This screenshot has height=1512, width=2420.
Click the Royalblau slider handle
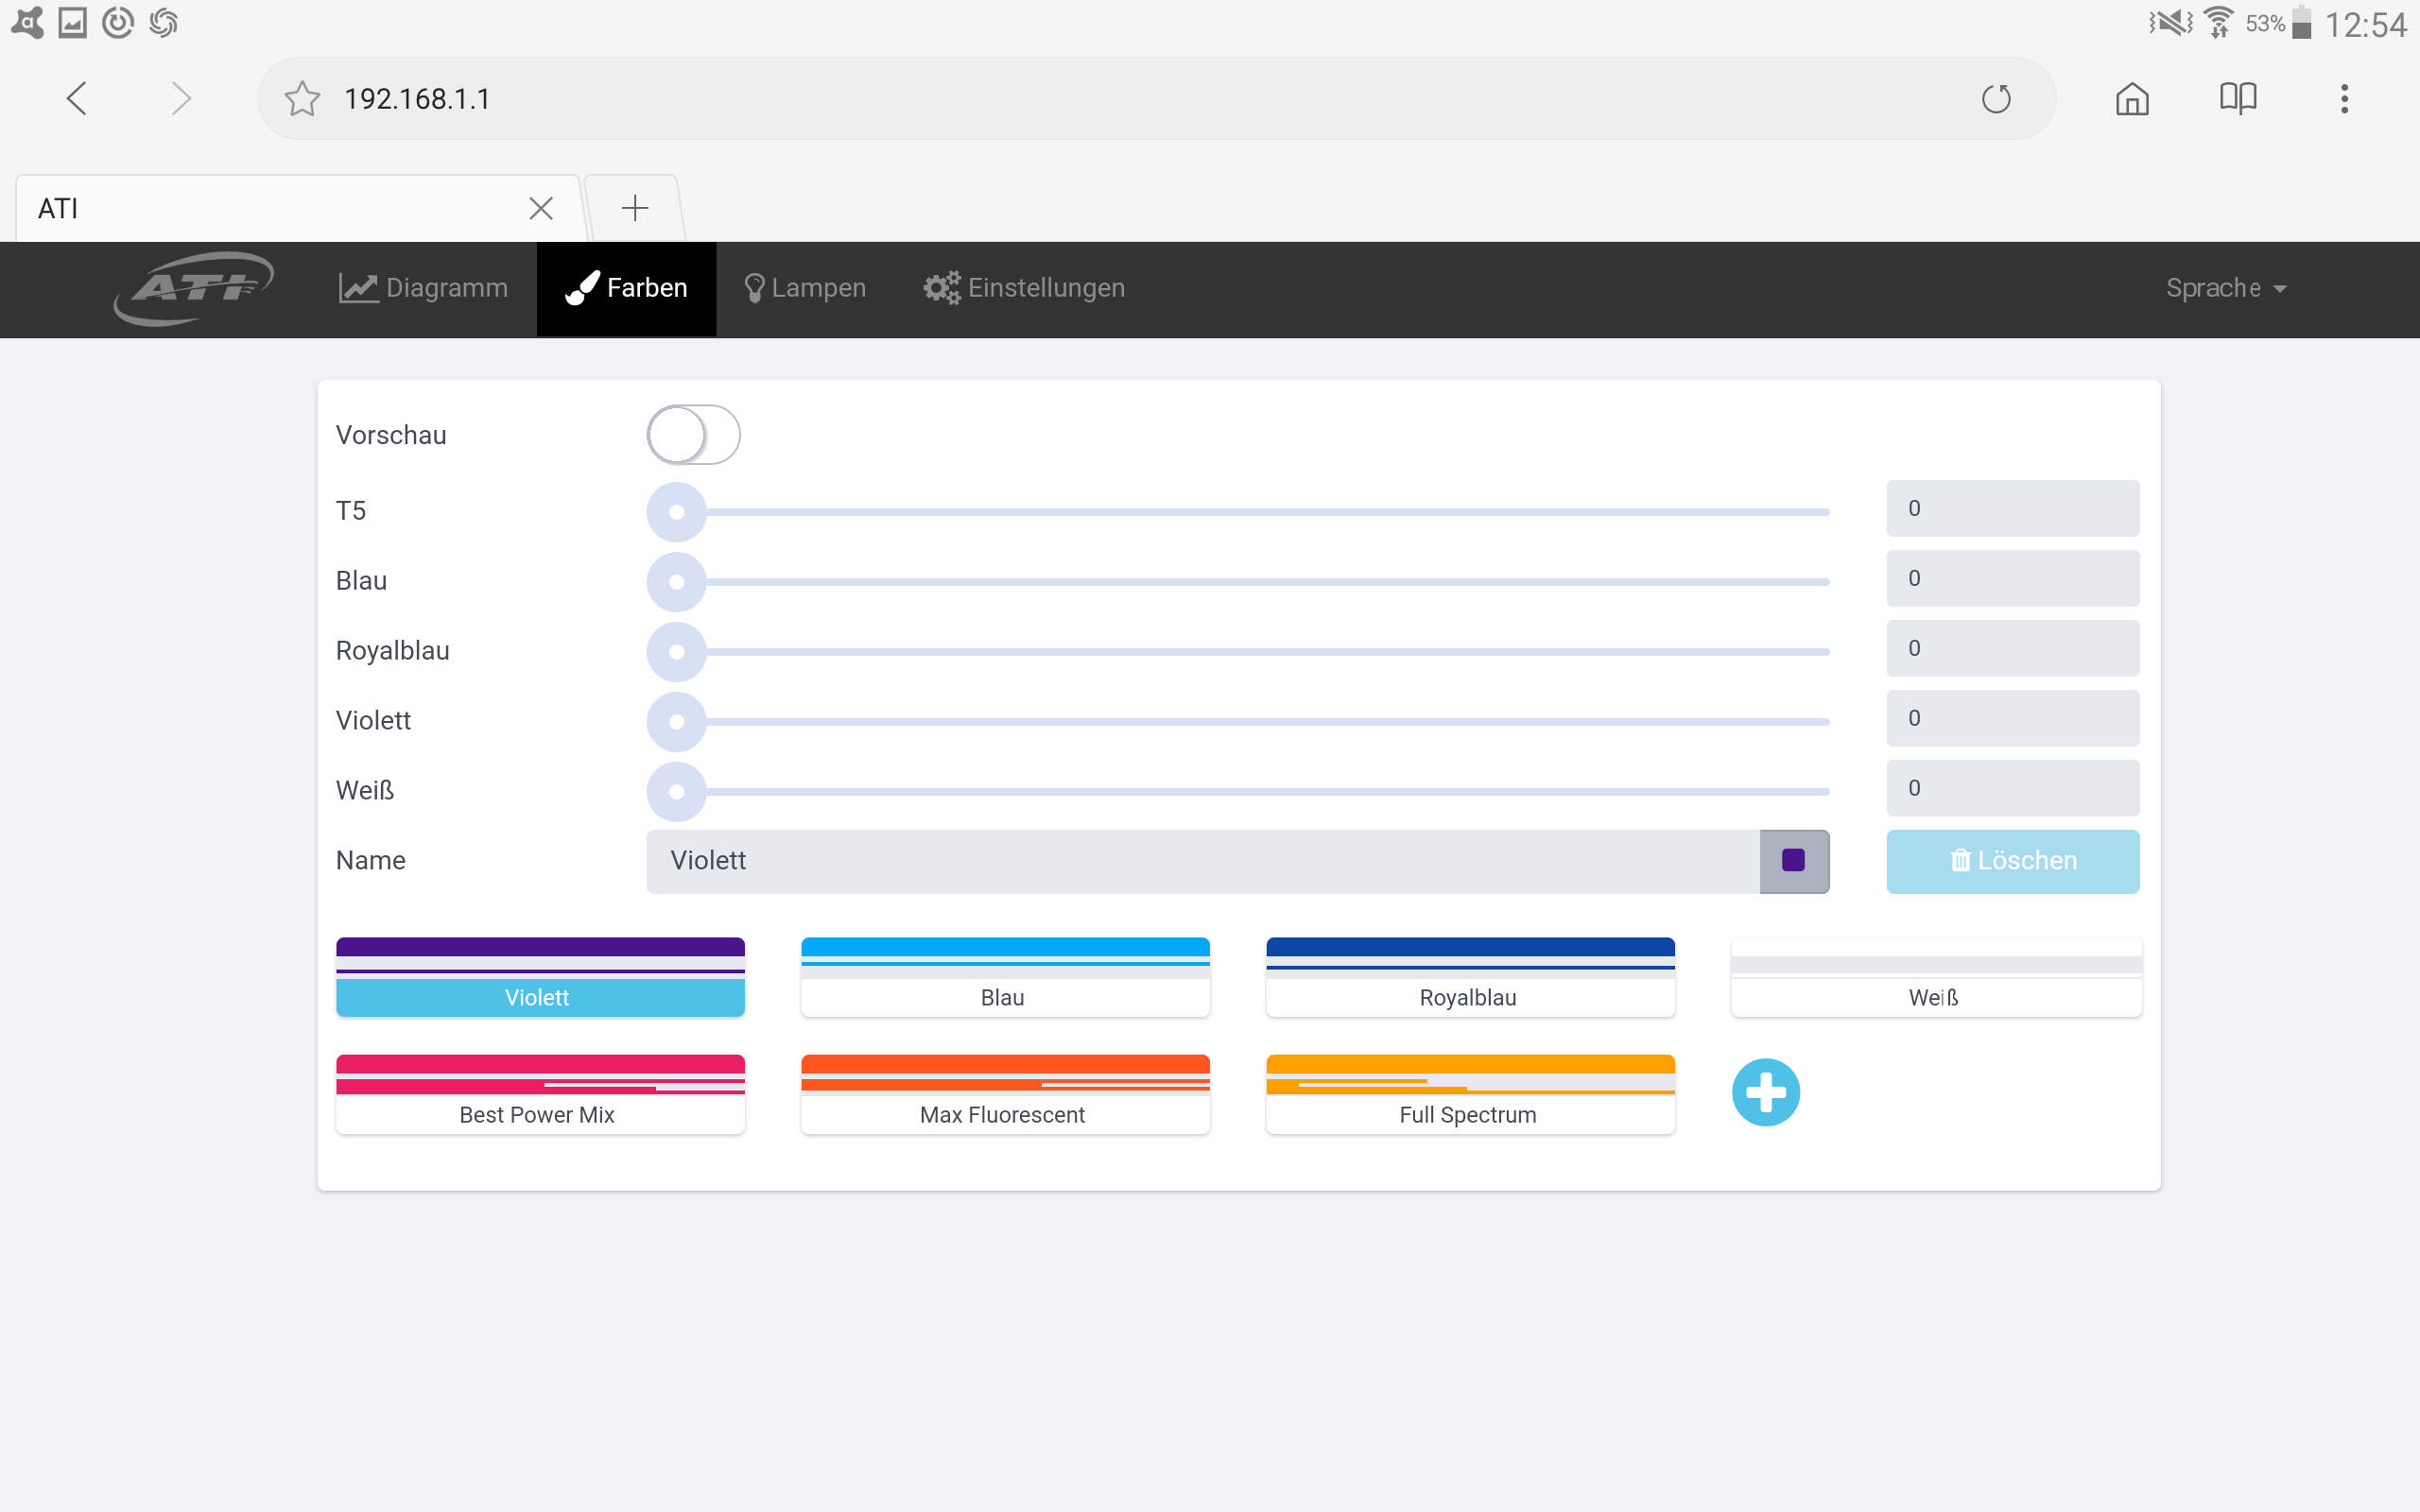pyautogui.click(x=677, y=652)
